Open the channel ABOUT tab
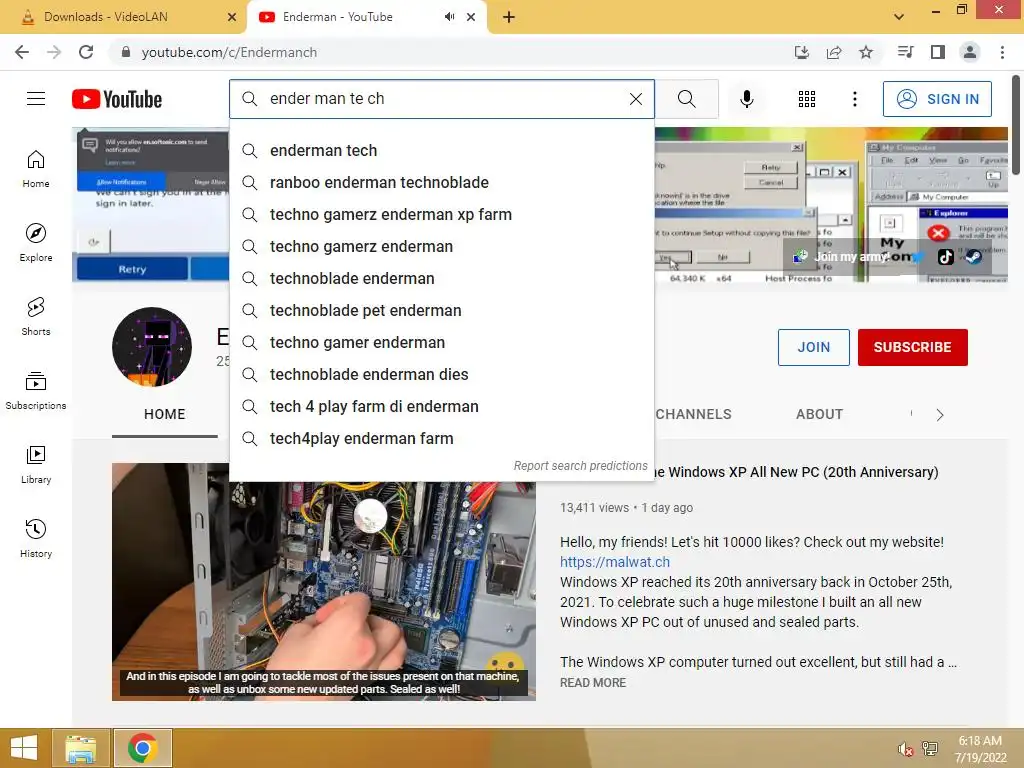Viewport: 1024px width, 768px height. [x=819, y=414]
